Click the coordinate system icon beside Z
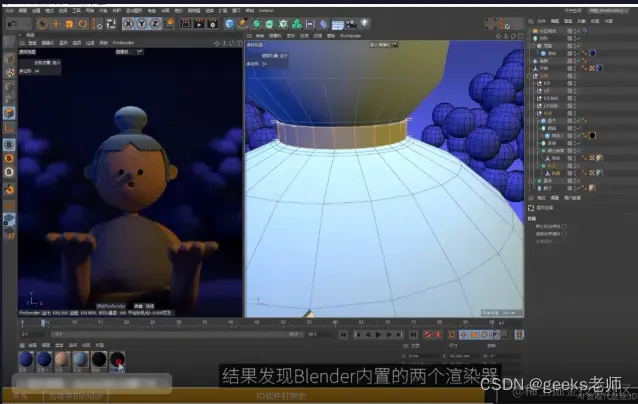The width and height of the screenshot is (638, 404). pyautogui.click(x=169, y=24)
